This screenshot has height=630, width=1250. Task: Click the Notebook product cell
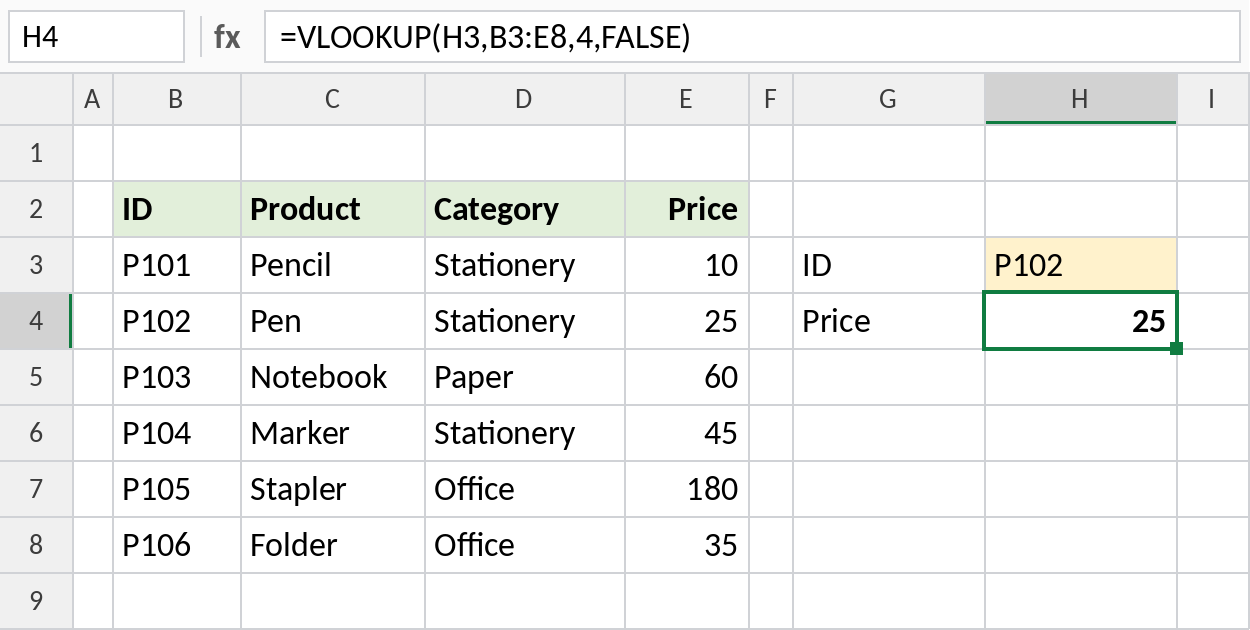(333, 377)
